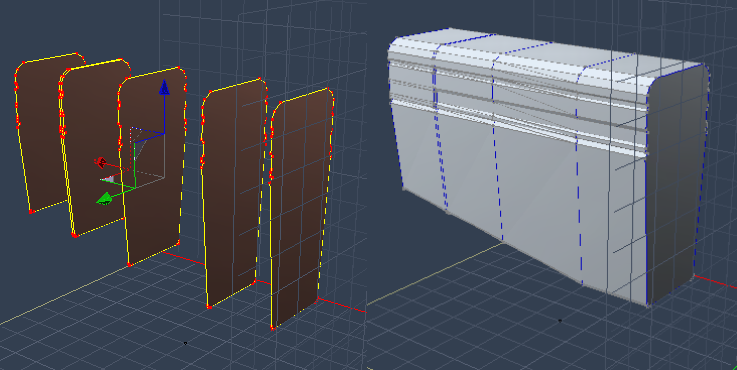Grab the red X-axis arrow handle of the gizmo

[x=101, y=163]
